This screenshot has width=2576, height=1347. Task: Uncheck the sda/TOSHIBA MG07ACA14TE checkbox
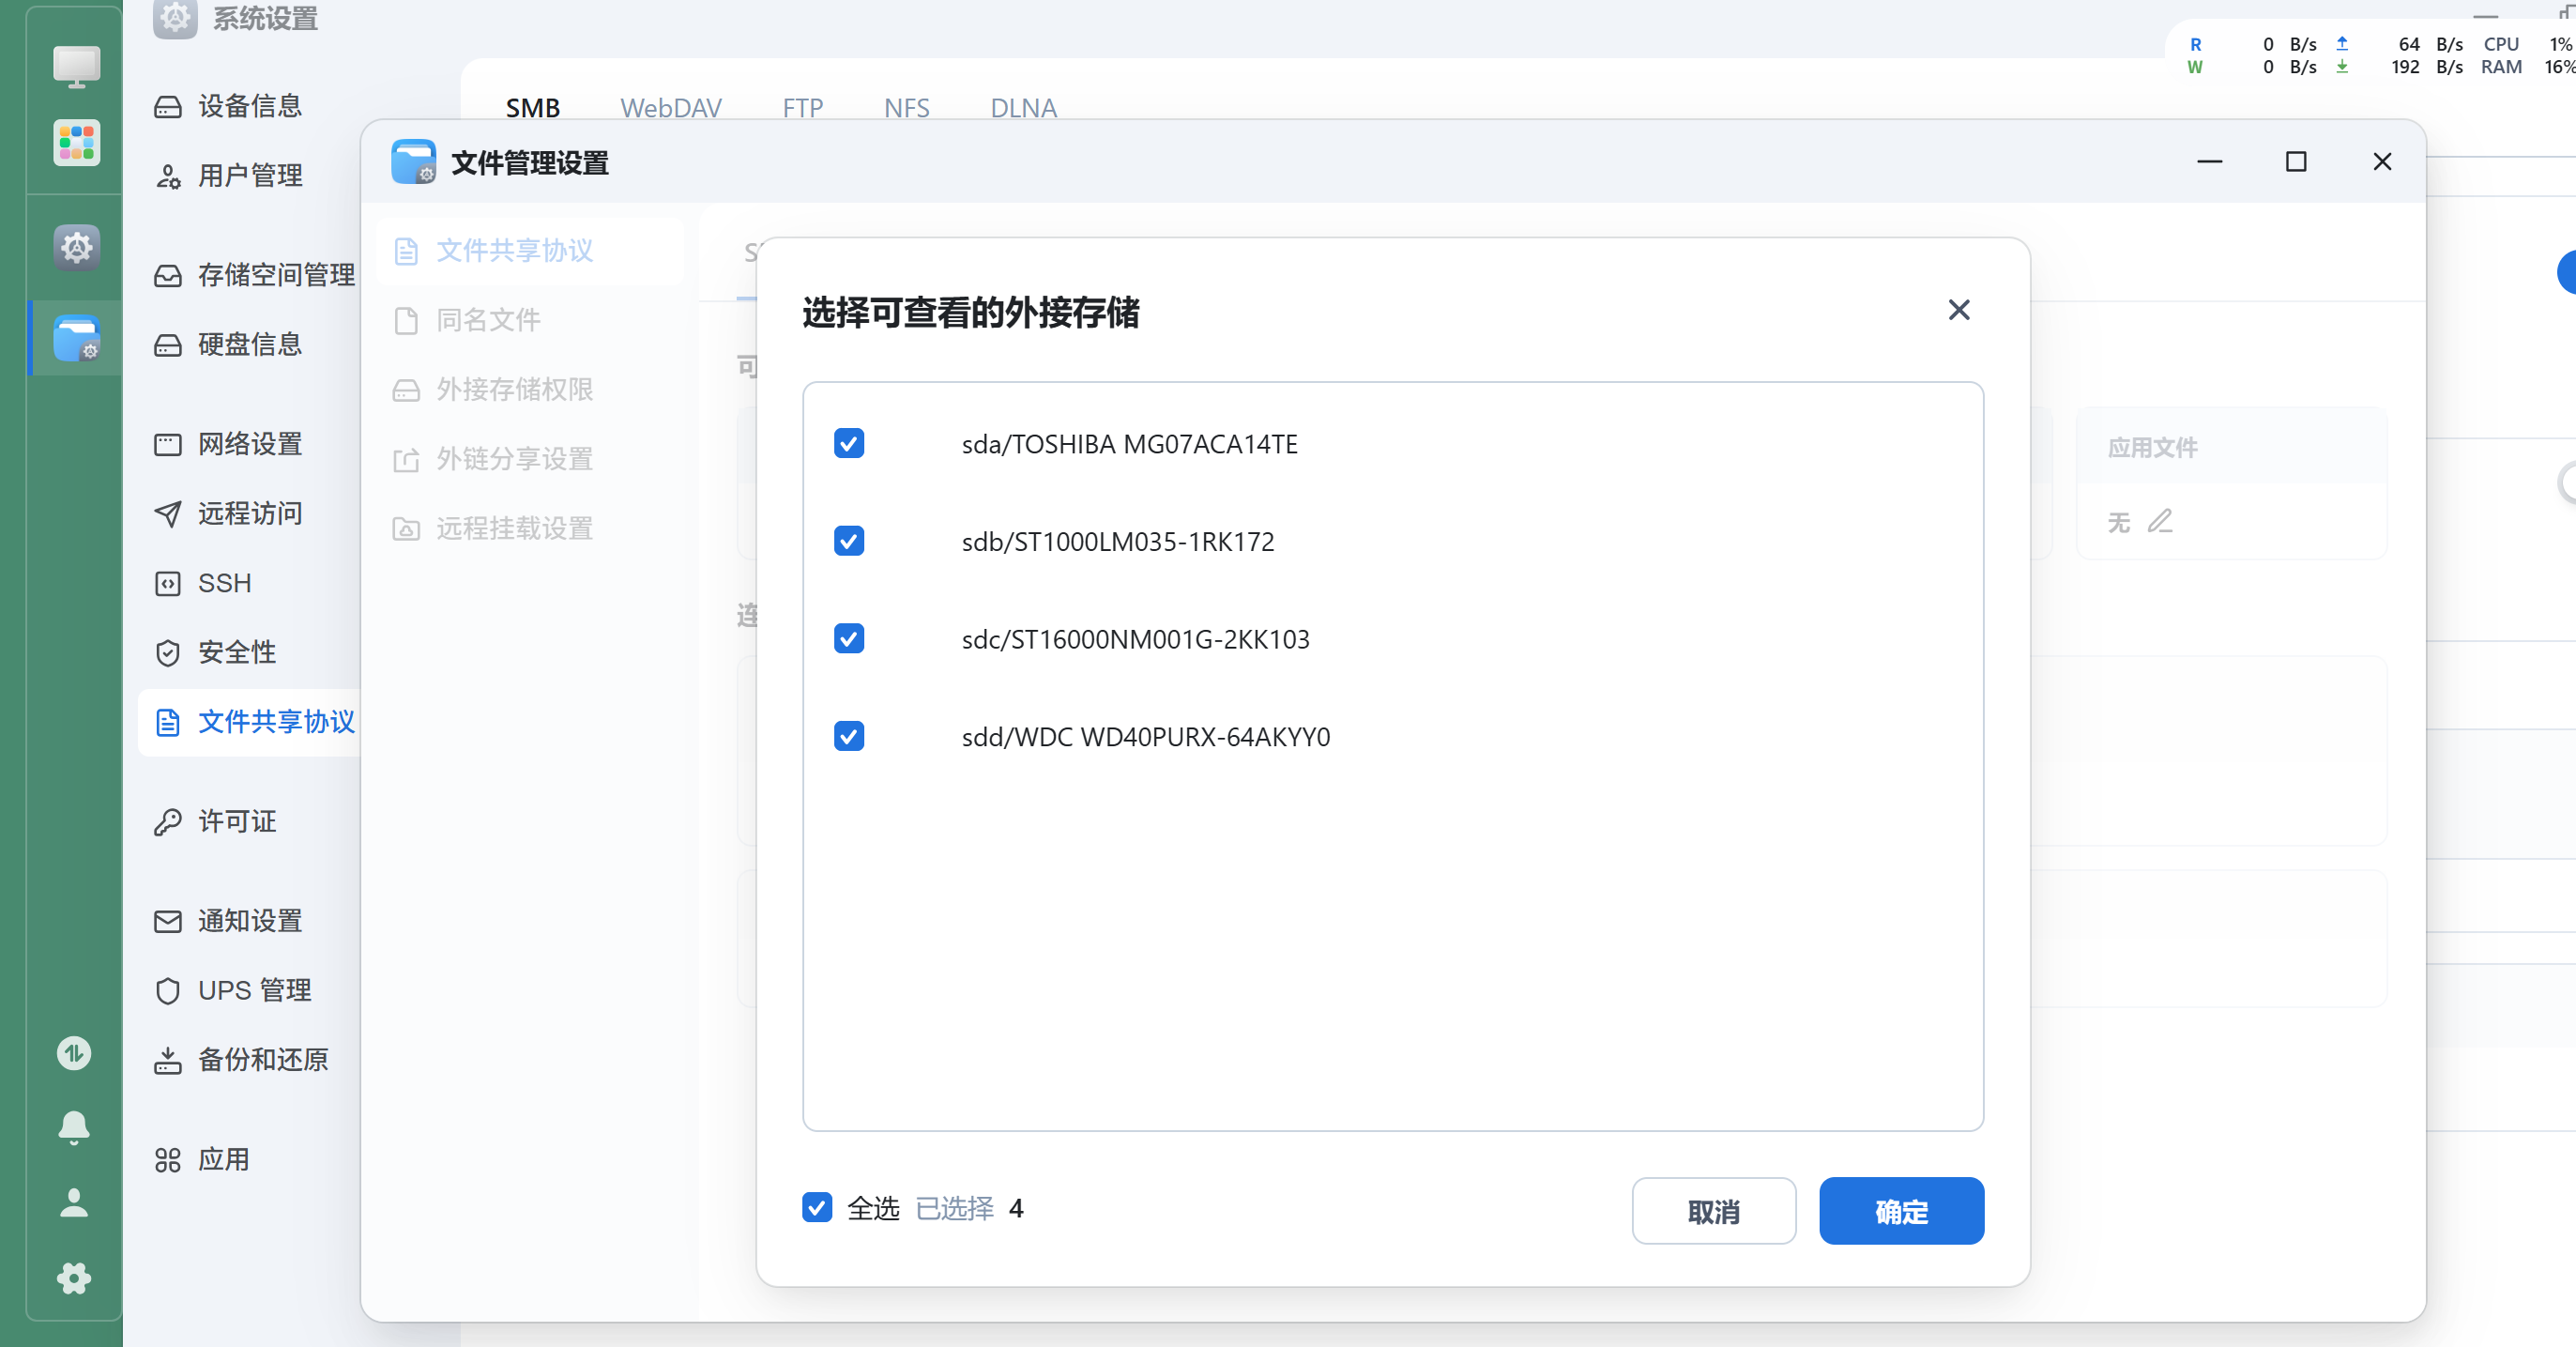pos(849,443)
